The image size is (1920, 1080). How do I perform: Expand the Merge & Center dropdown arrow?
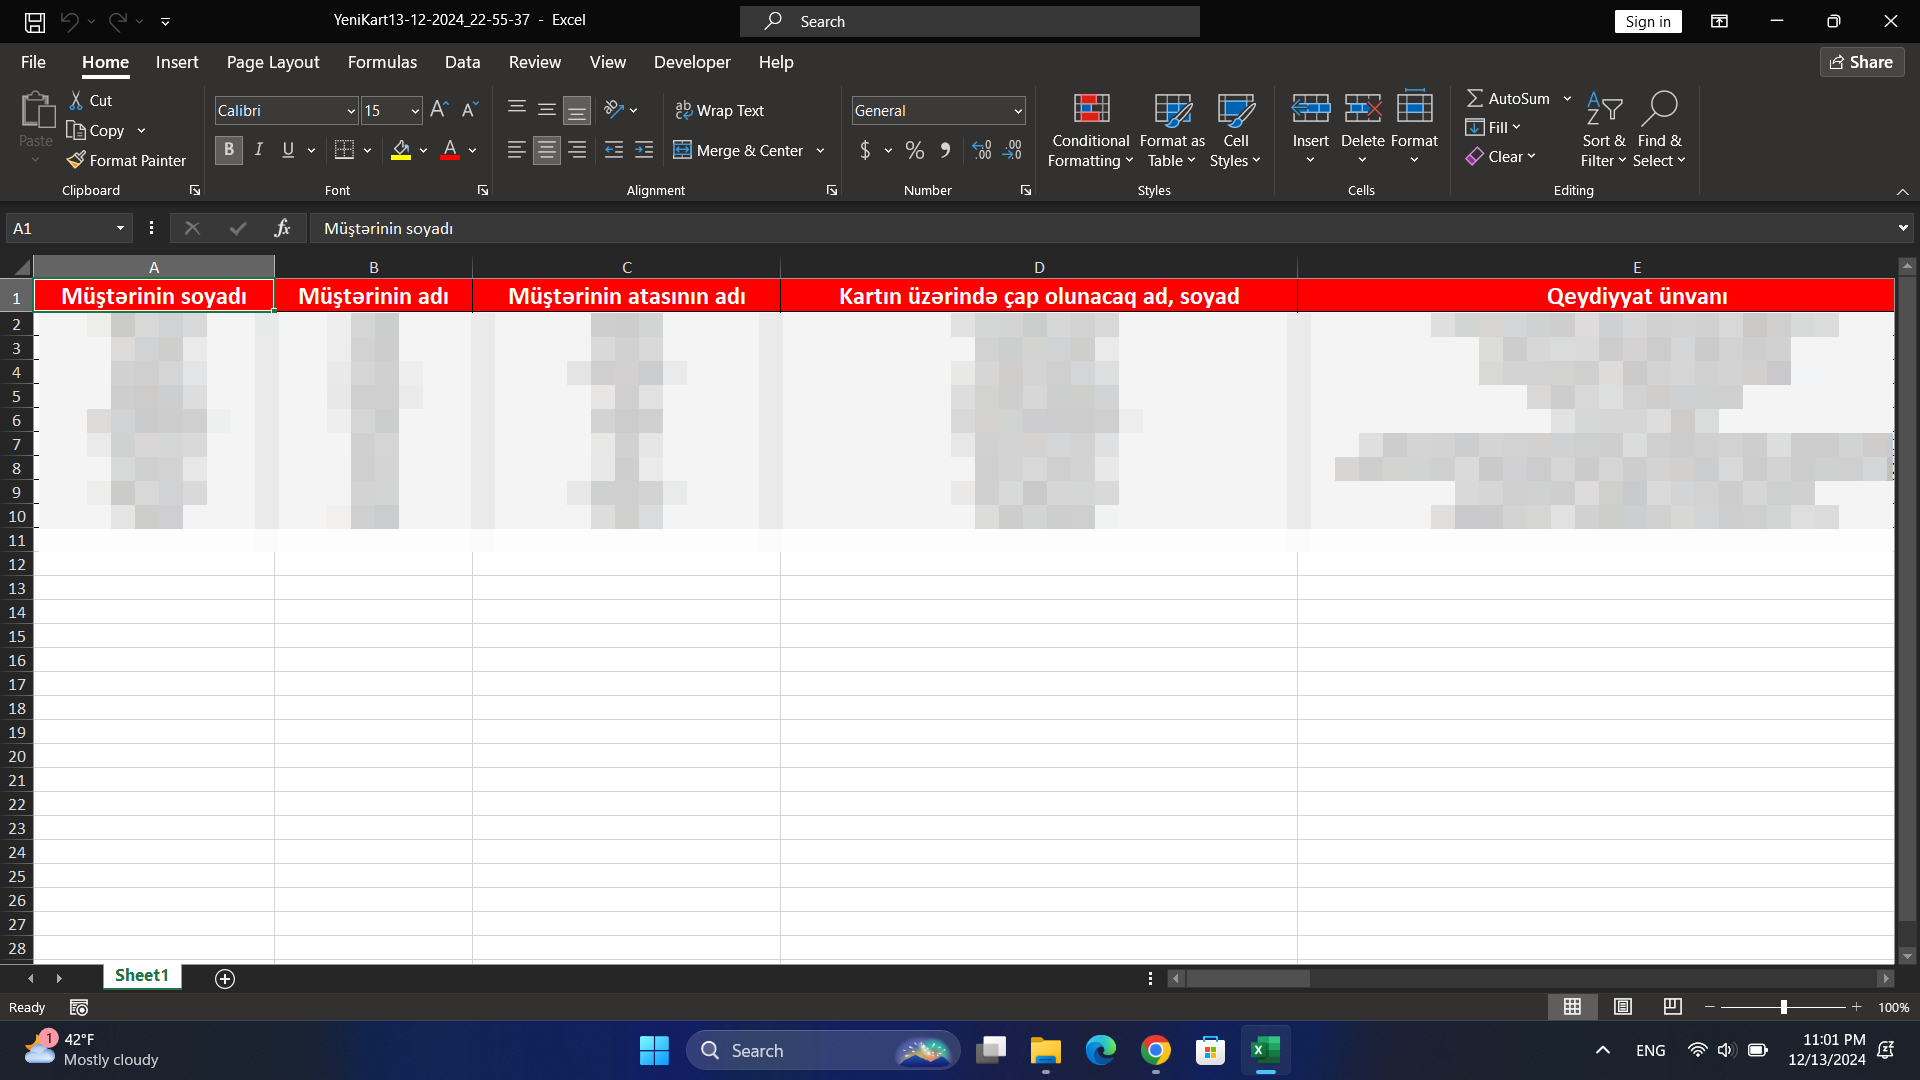point(820,150)
